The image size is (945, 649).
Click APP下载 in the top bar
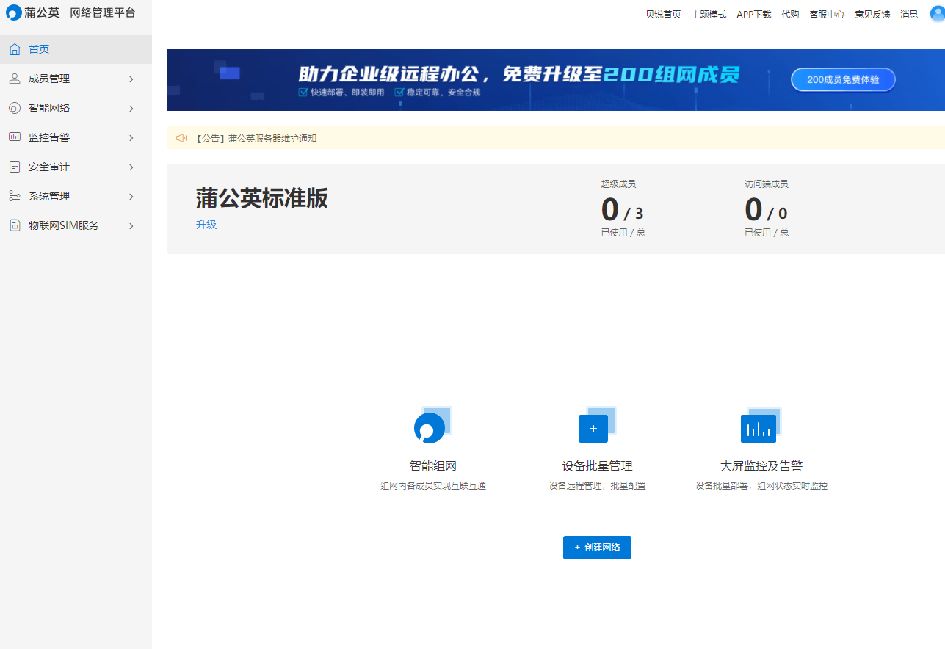[753, 14]
